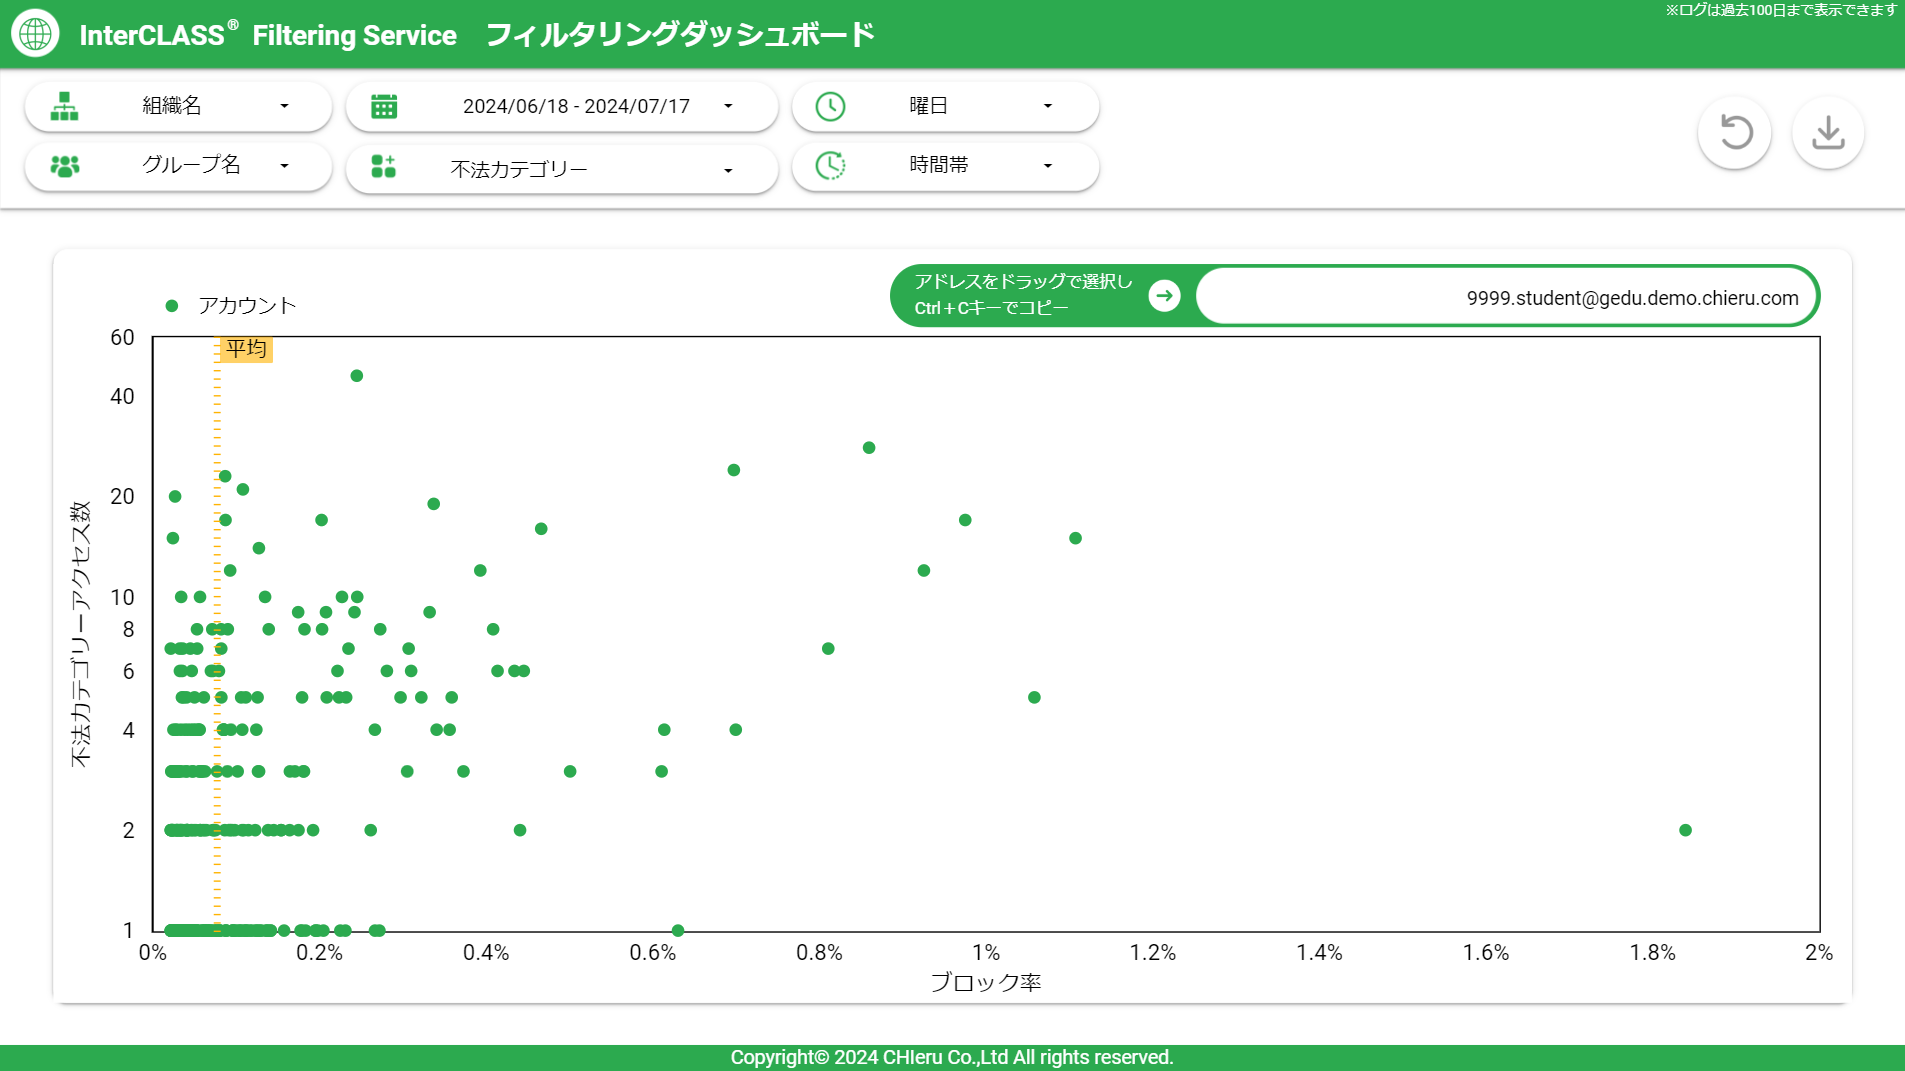
Task: Open the date range 2024/06/18 - 2024/07/17 dropdown
Action: (562, 106)
